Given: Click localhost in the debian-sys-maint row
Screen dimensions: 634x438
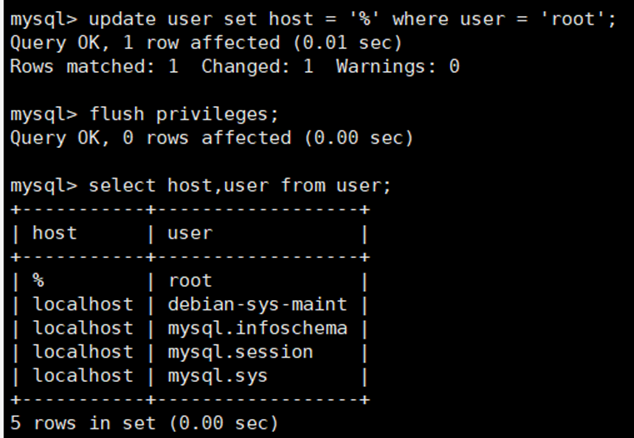Looking at the screenshot, I should [82, 304].
